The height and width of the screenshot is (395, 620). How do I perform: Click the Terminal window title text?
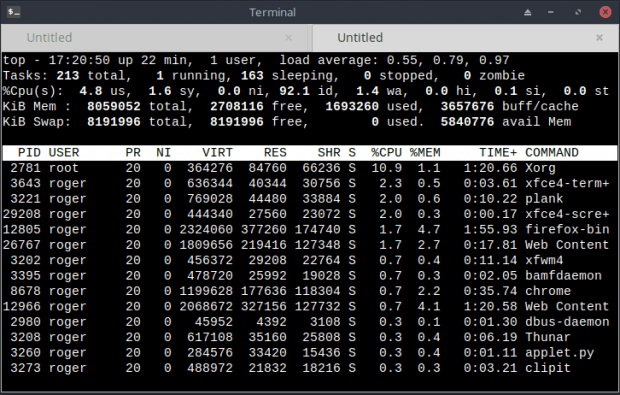point(272,12)
